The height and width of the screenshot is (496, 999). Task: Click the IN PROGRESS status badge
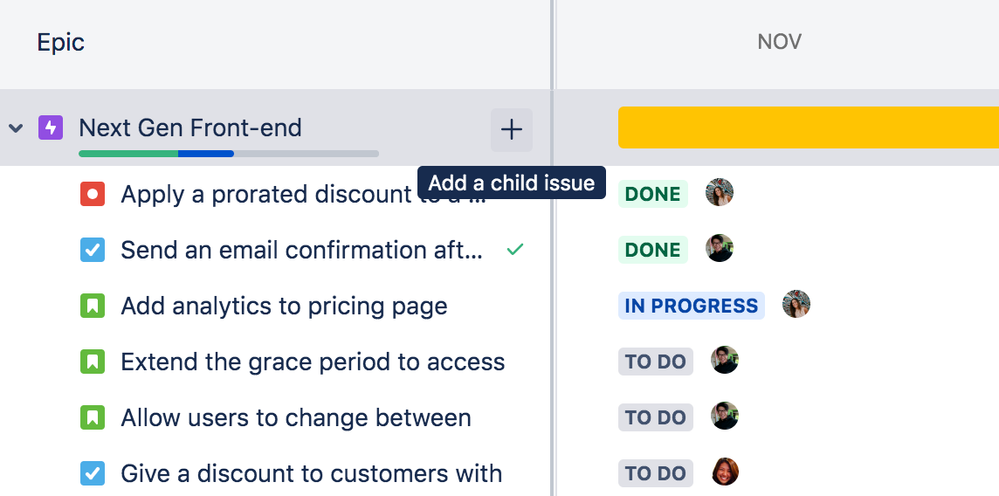coord(691,306)
